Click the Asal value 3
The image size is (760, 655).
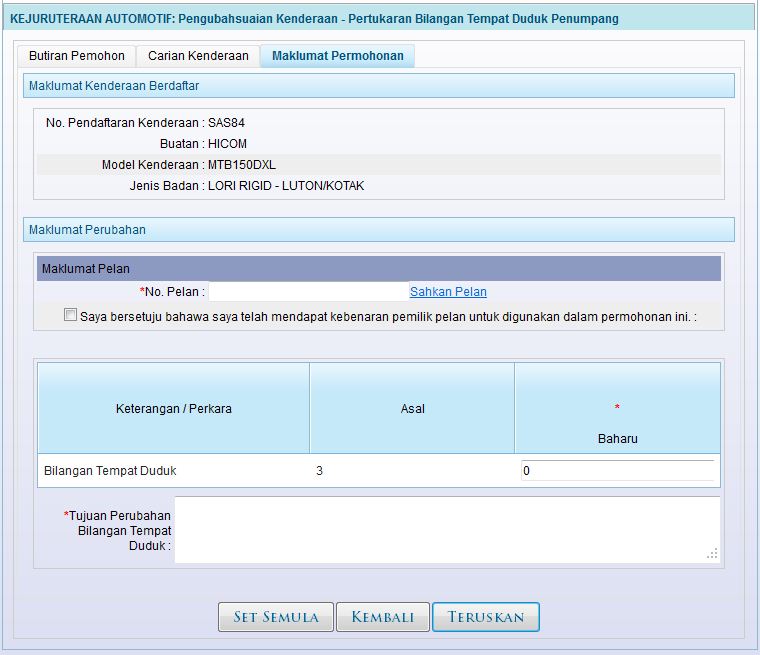(x=319, y=471)
